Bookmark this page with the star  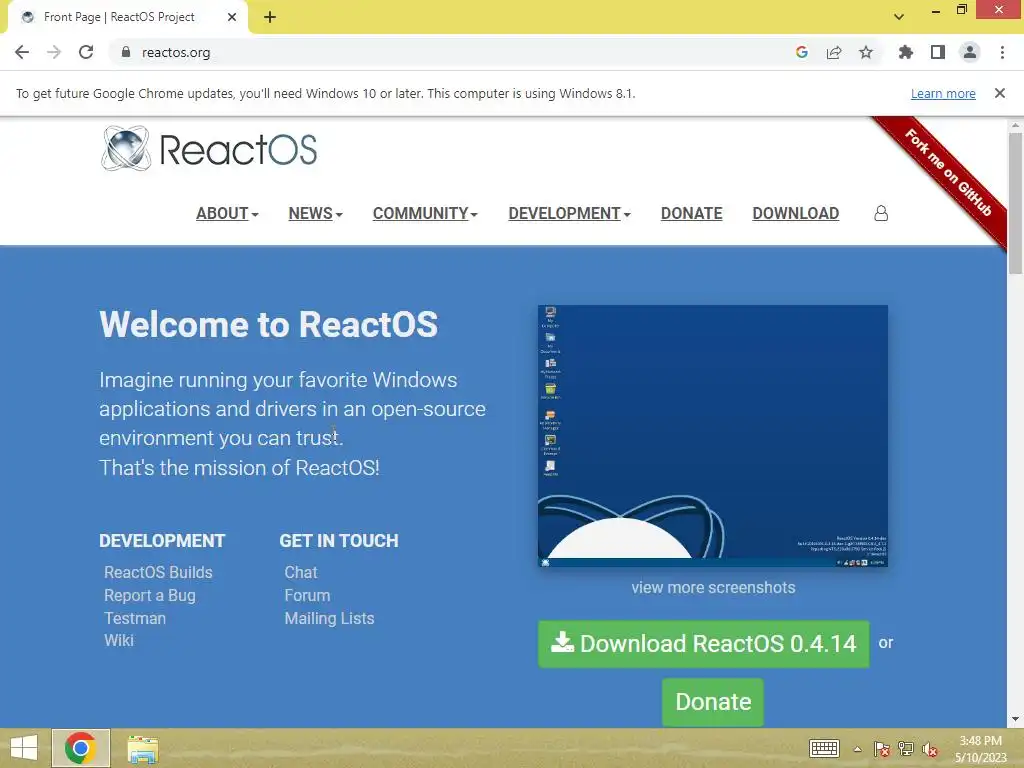pos(866,52)
